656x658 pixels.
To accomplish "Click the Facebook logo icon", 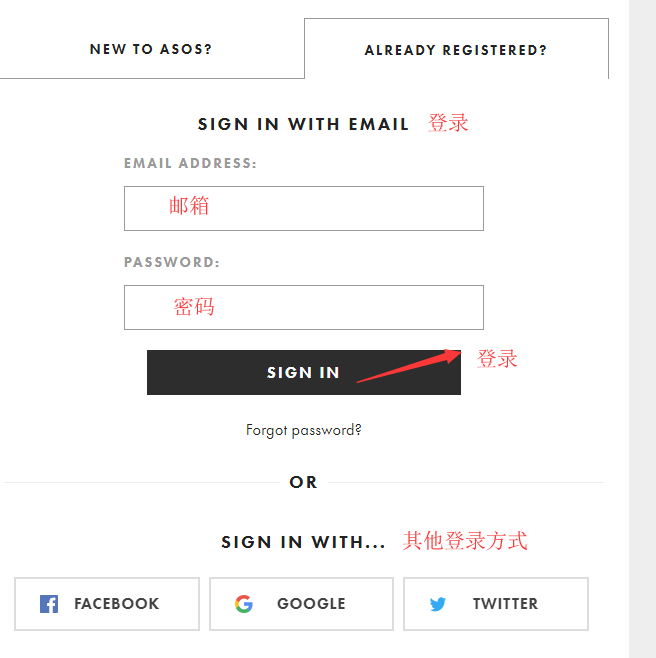I will tap(49, 604).
